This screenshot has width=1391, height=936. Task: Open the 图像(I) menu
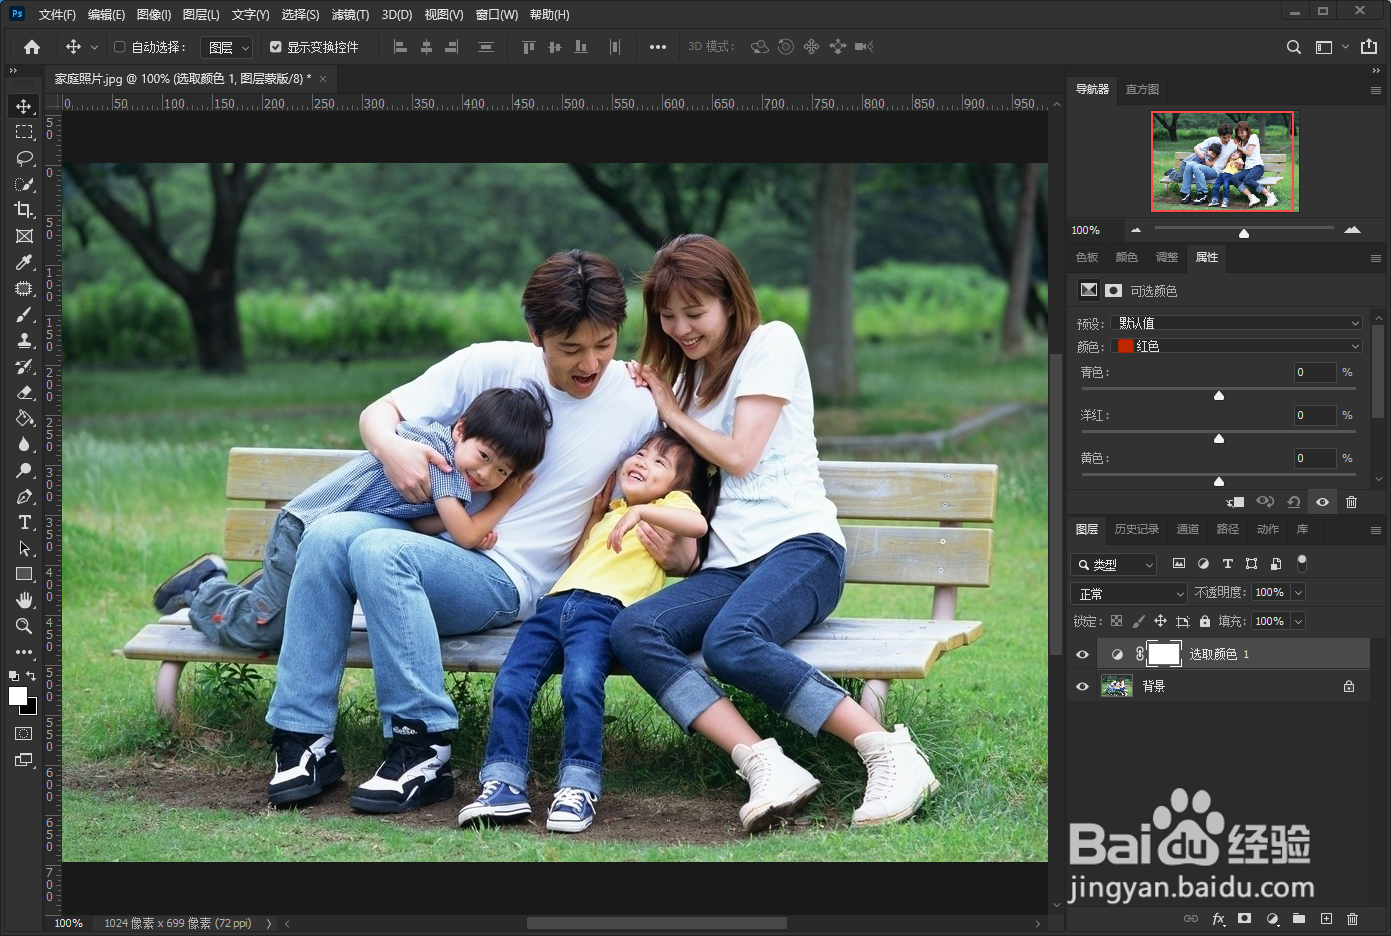click(x=154, y=15)
